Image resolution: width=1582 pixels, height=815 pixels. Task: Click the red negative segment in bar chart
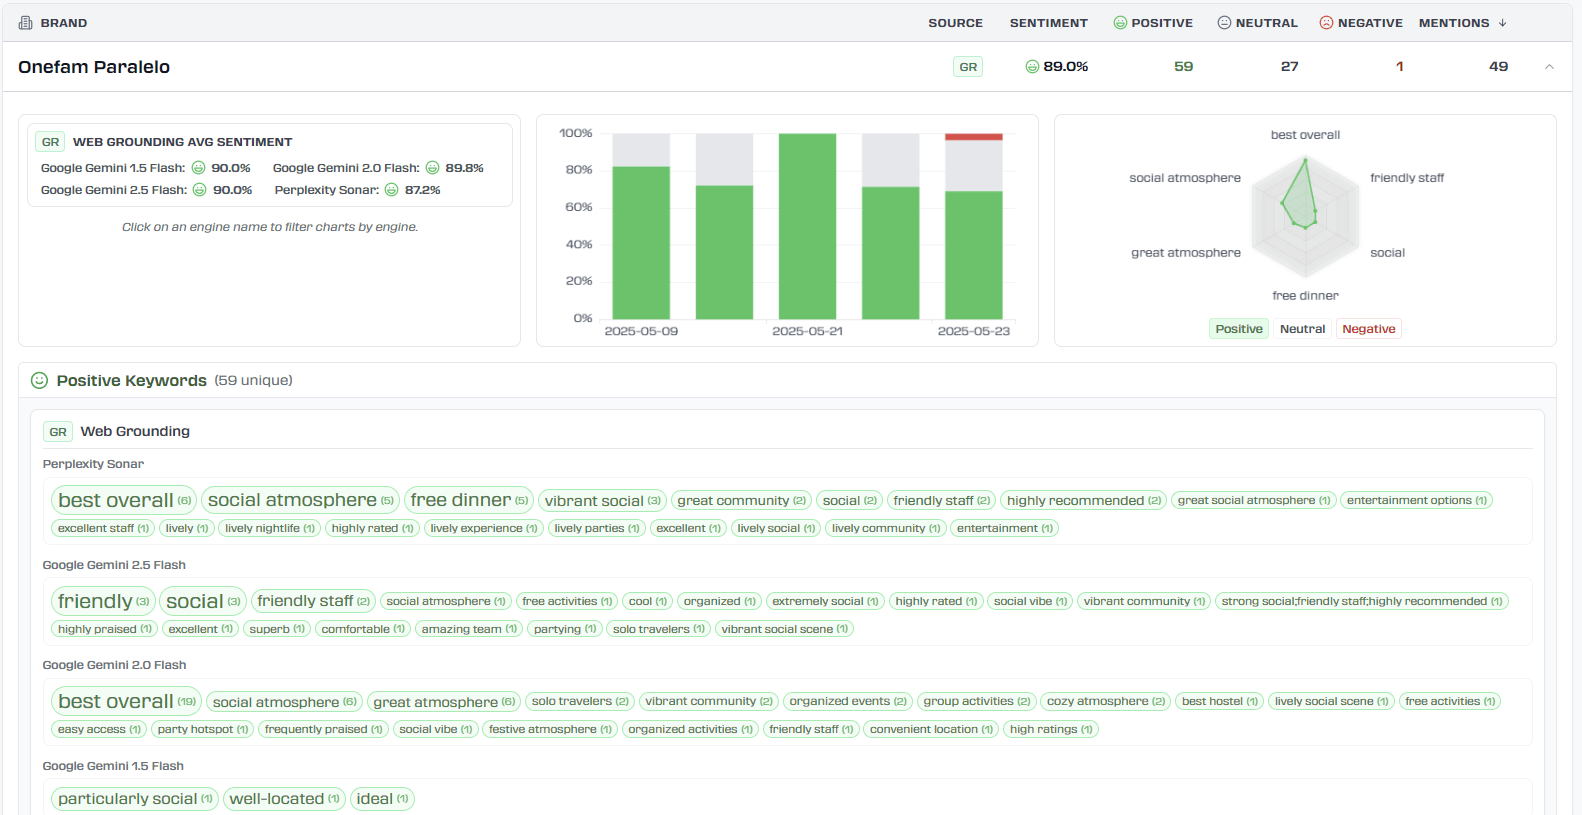click(973, 137)
